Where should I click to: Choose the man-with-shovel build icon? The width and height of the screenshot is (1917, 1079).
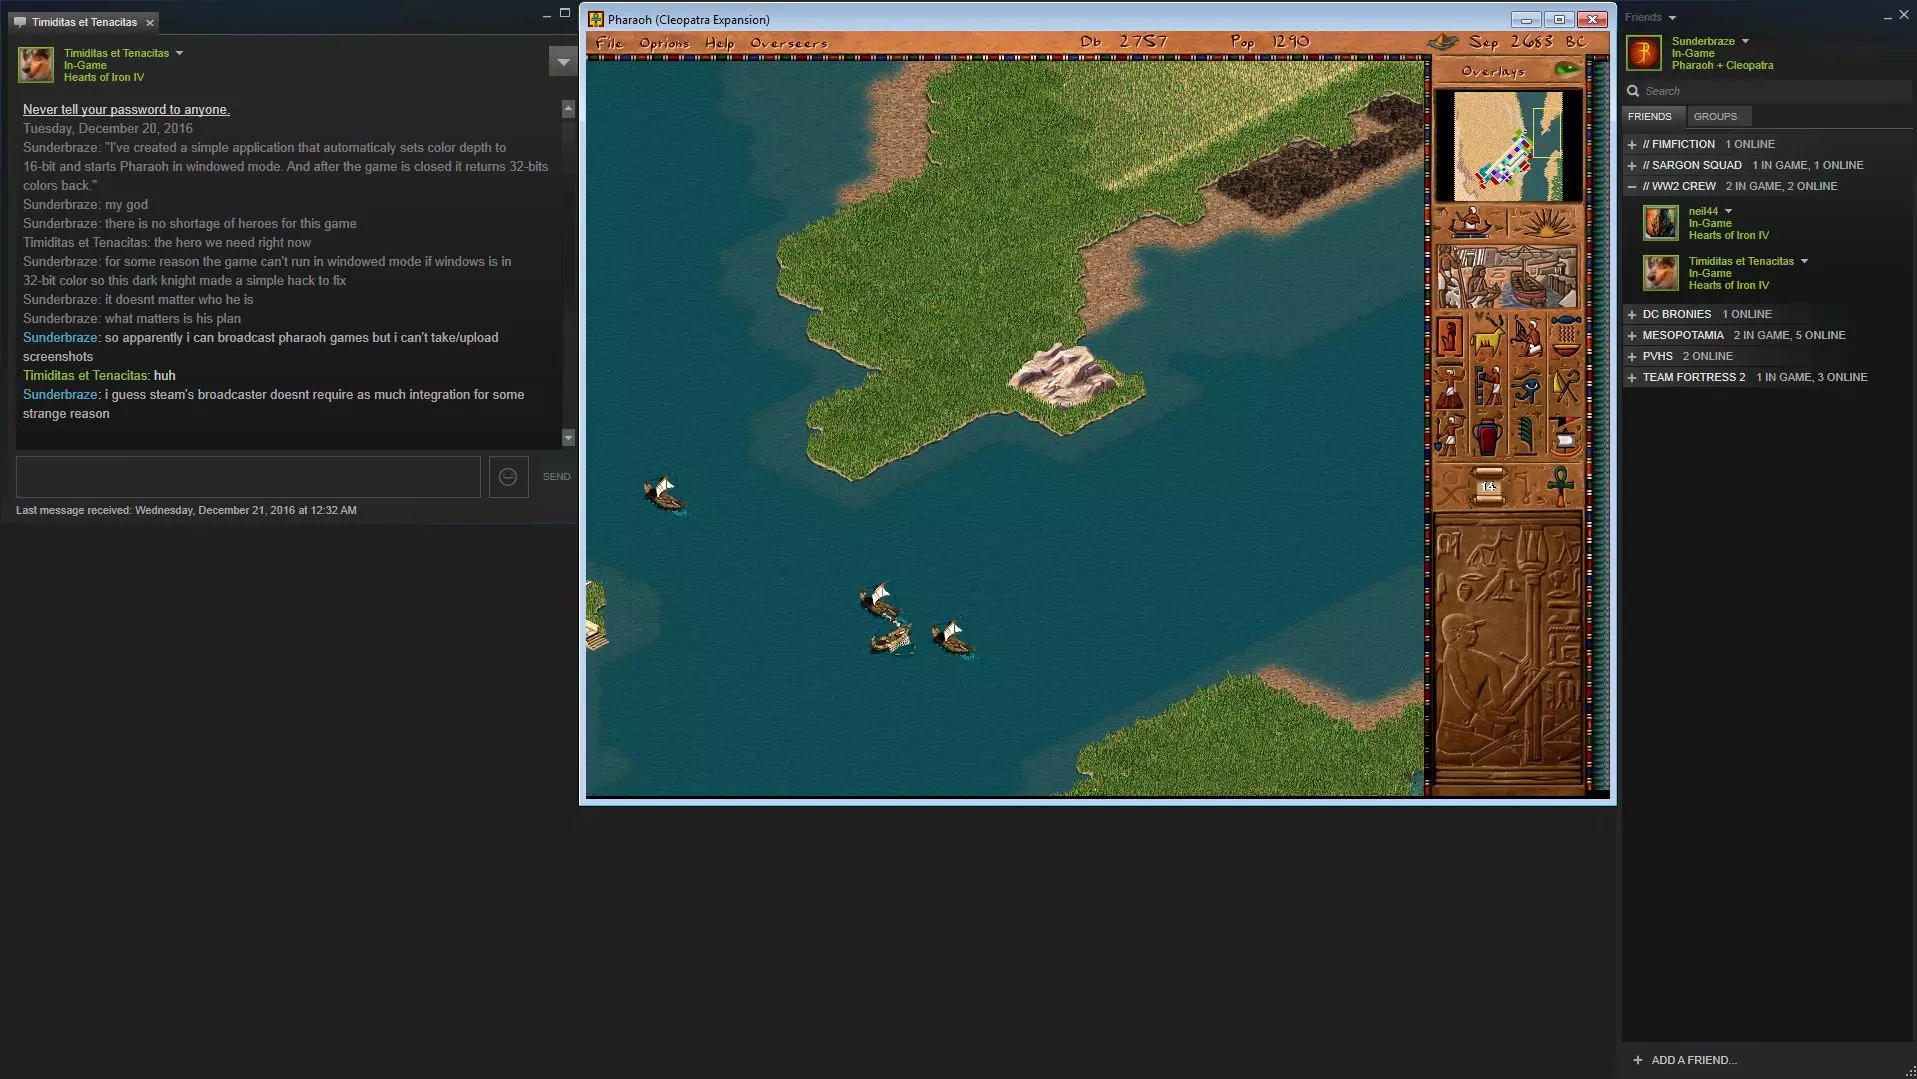1449,436
